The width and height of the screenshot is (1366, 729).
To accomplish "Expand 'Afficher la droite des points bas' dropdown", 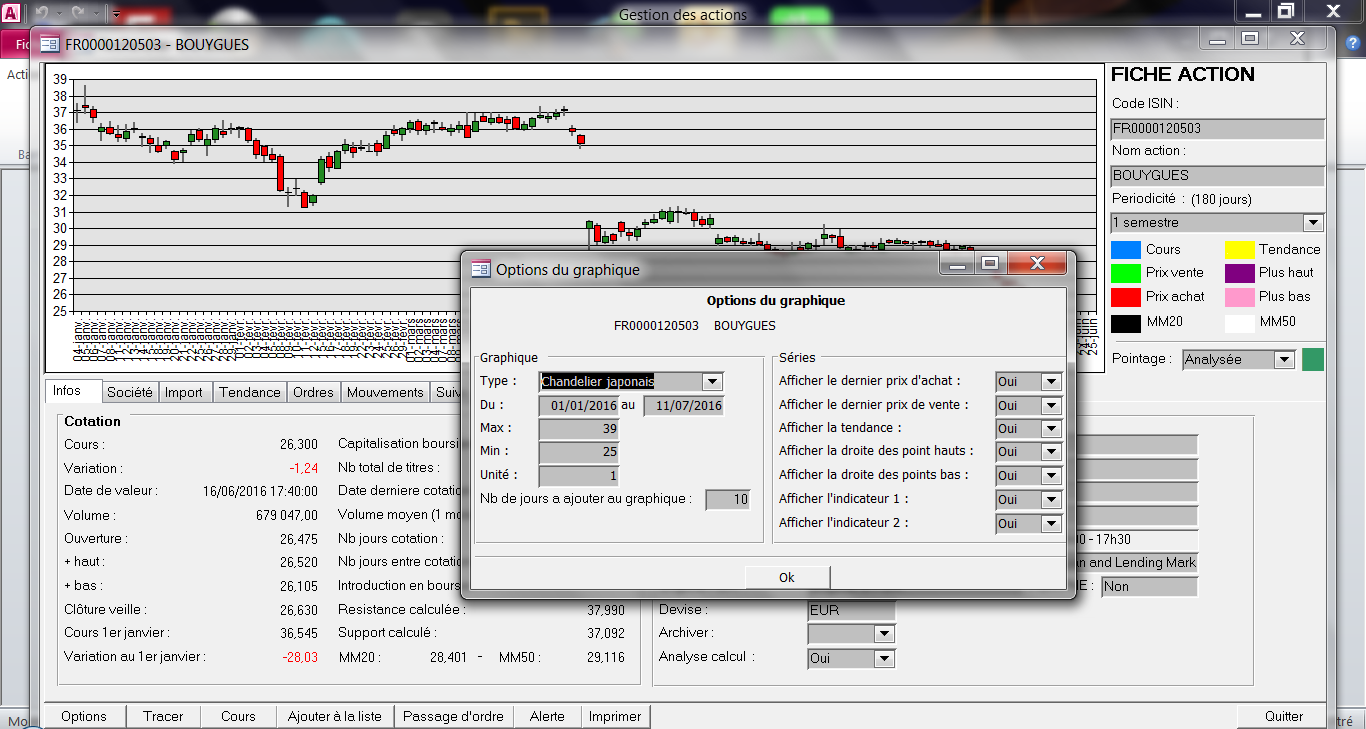I will click(x=1051, y=476).
